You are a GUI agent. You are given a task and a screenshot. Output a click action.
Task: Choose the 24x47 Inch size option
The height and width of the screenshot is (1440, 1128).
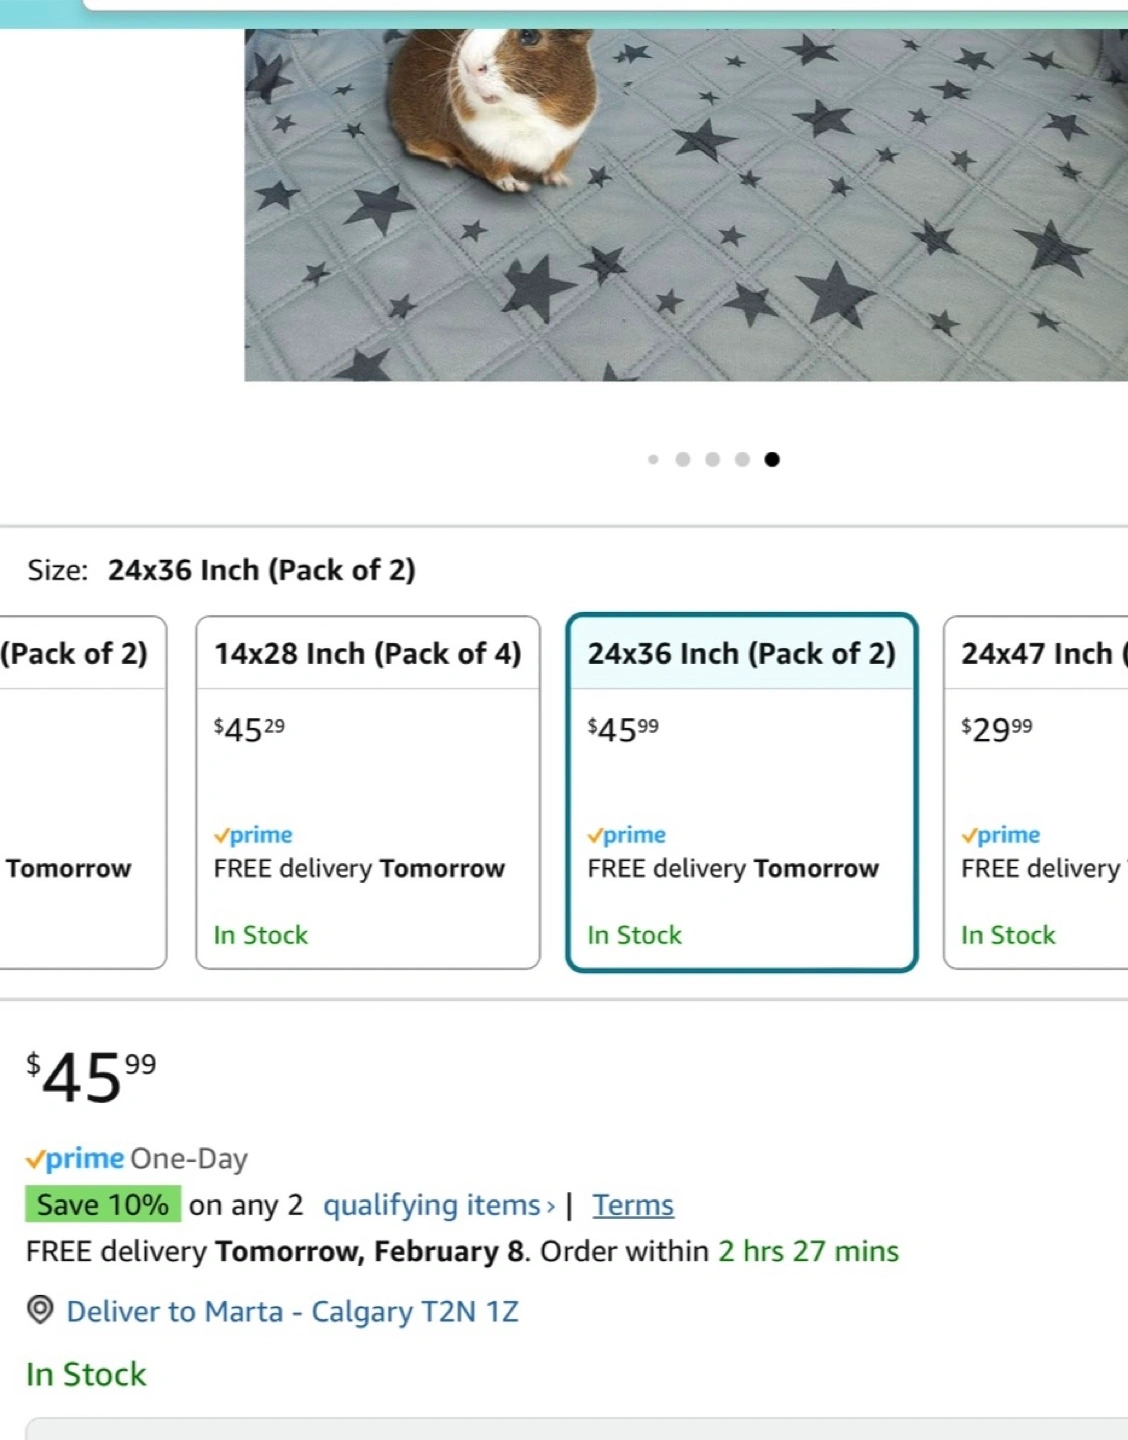(x=1036, y=792)
